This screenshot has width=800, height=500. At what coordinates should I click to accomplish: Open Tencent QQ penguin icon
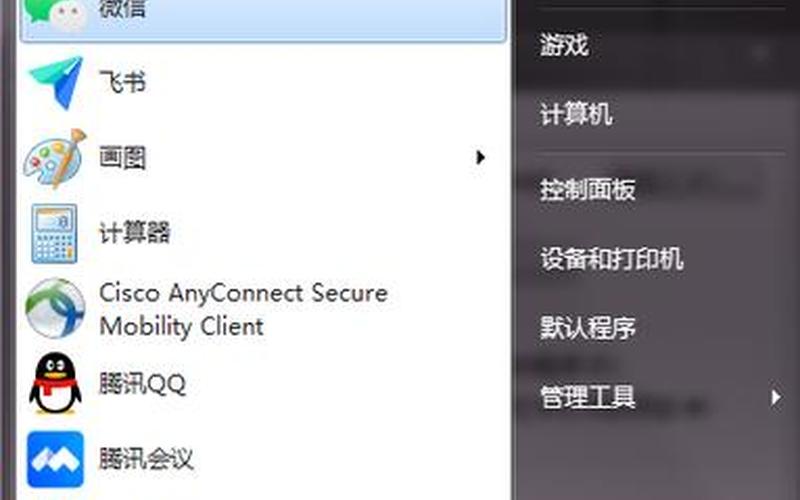[55, 384]
